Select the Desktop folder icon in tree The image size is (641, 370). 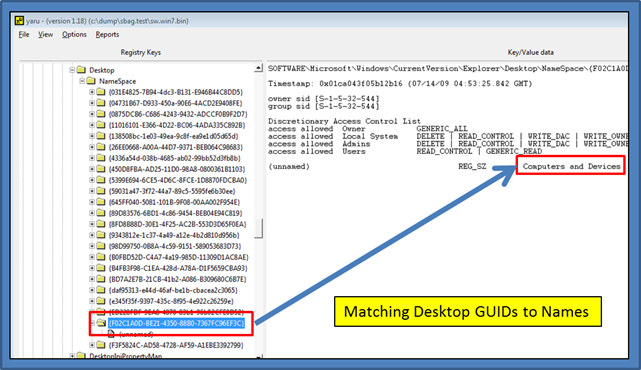pyautogui.click(x=81, y=70)
